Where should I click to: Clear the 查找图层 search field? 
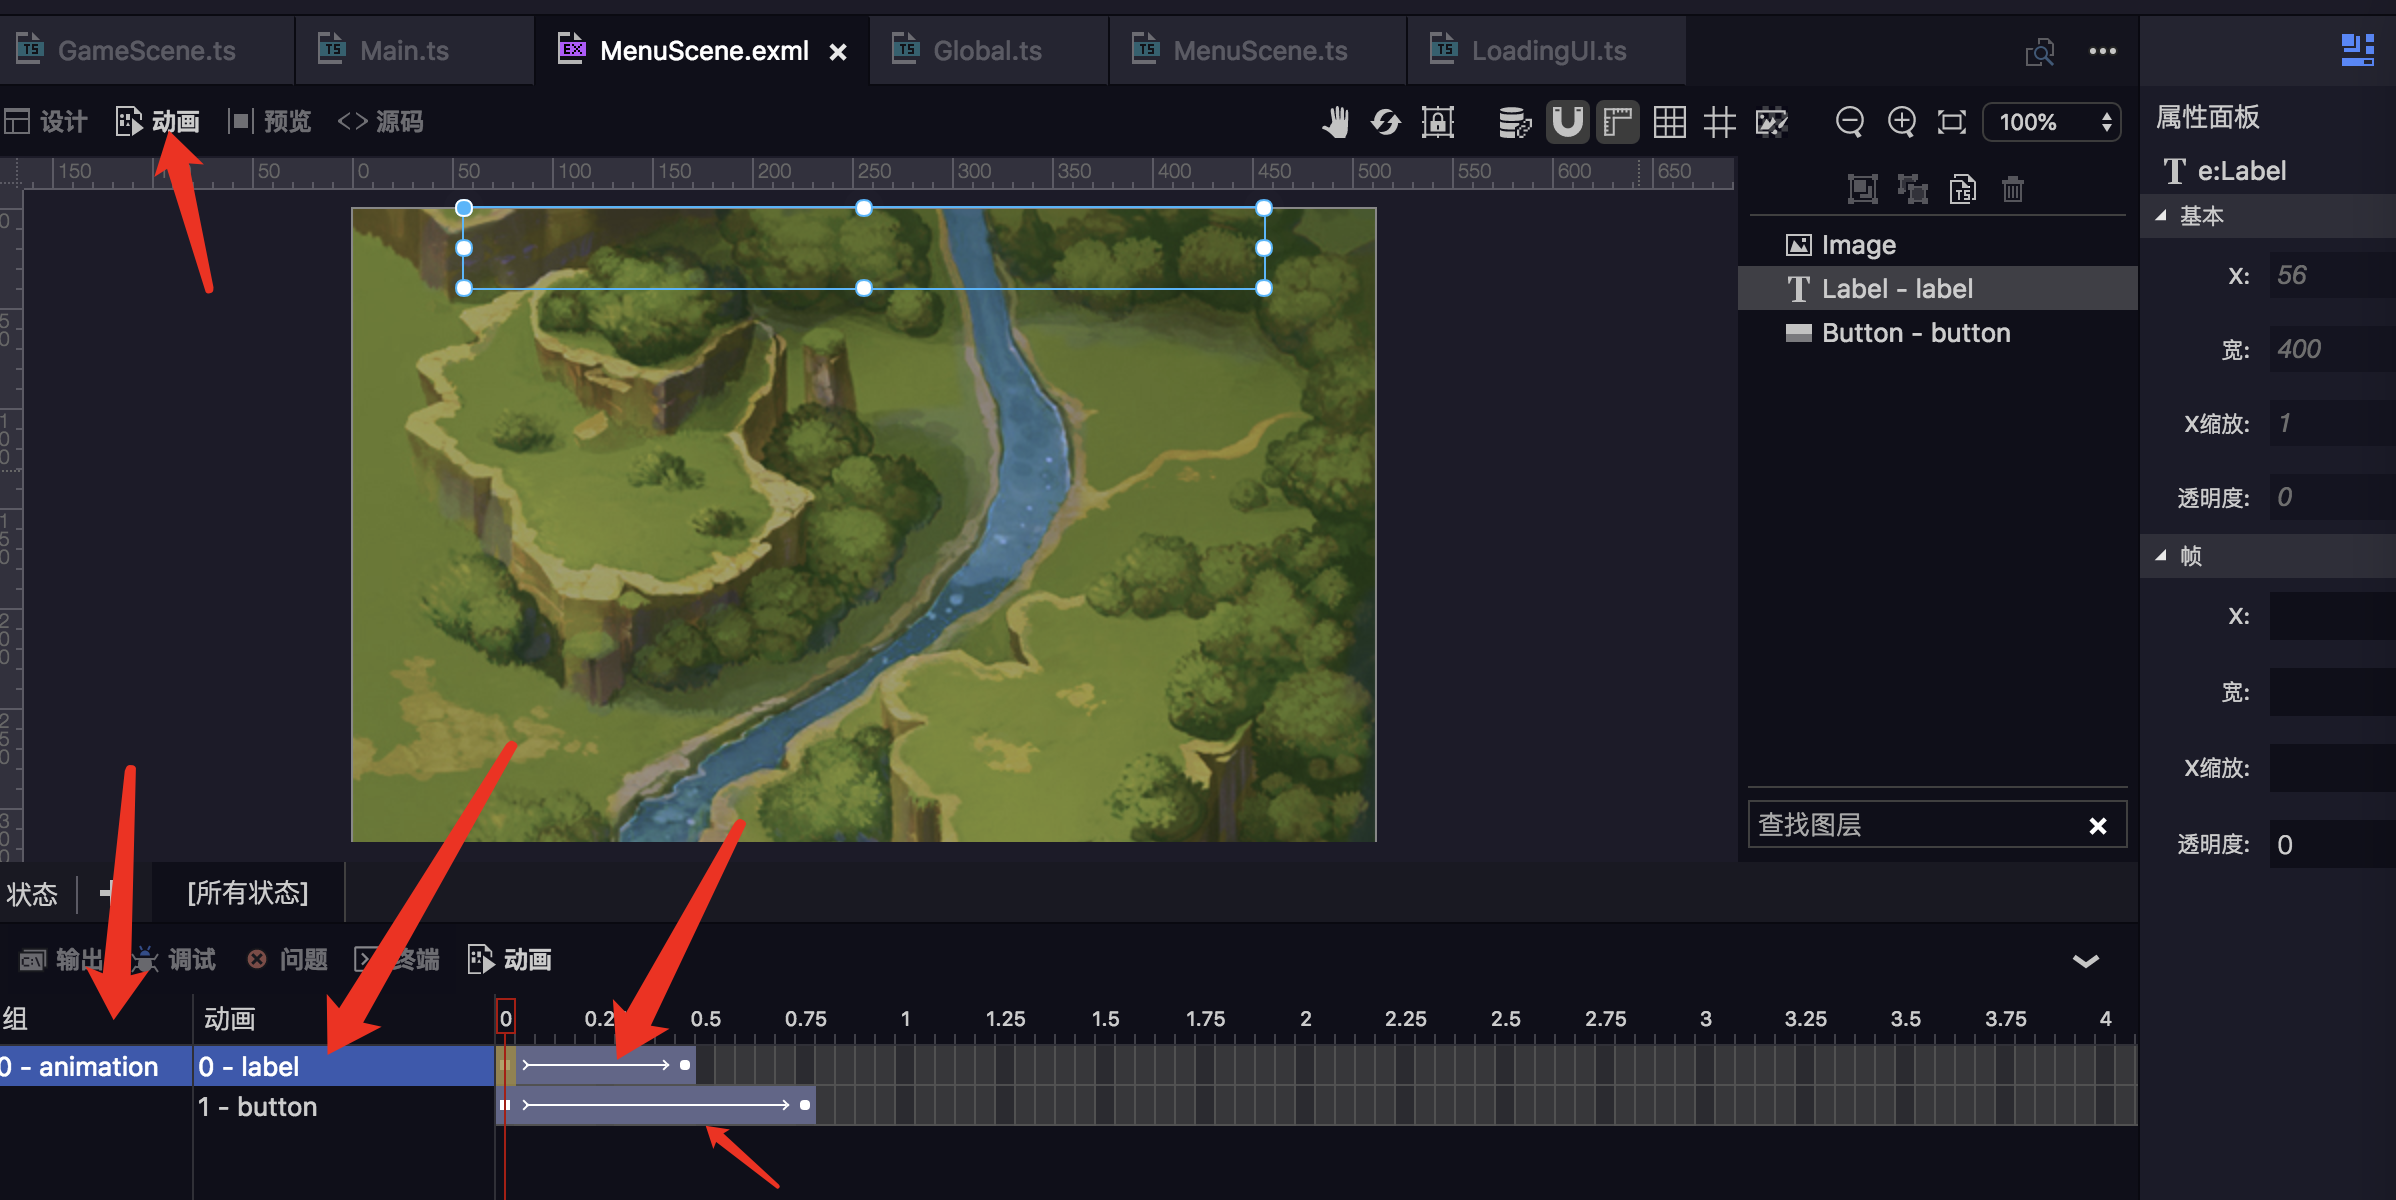click(x=2097, y=826)
